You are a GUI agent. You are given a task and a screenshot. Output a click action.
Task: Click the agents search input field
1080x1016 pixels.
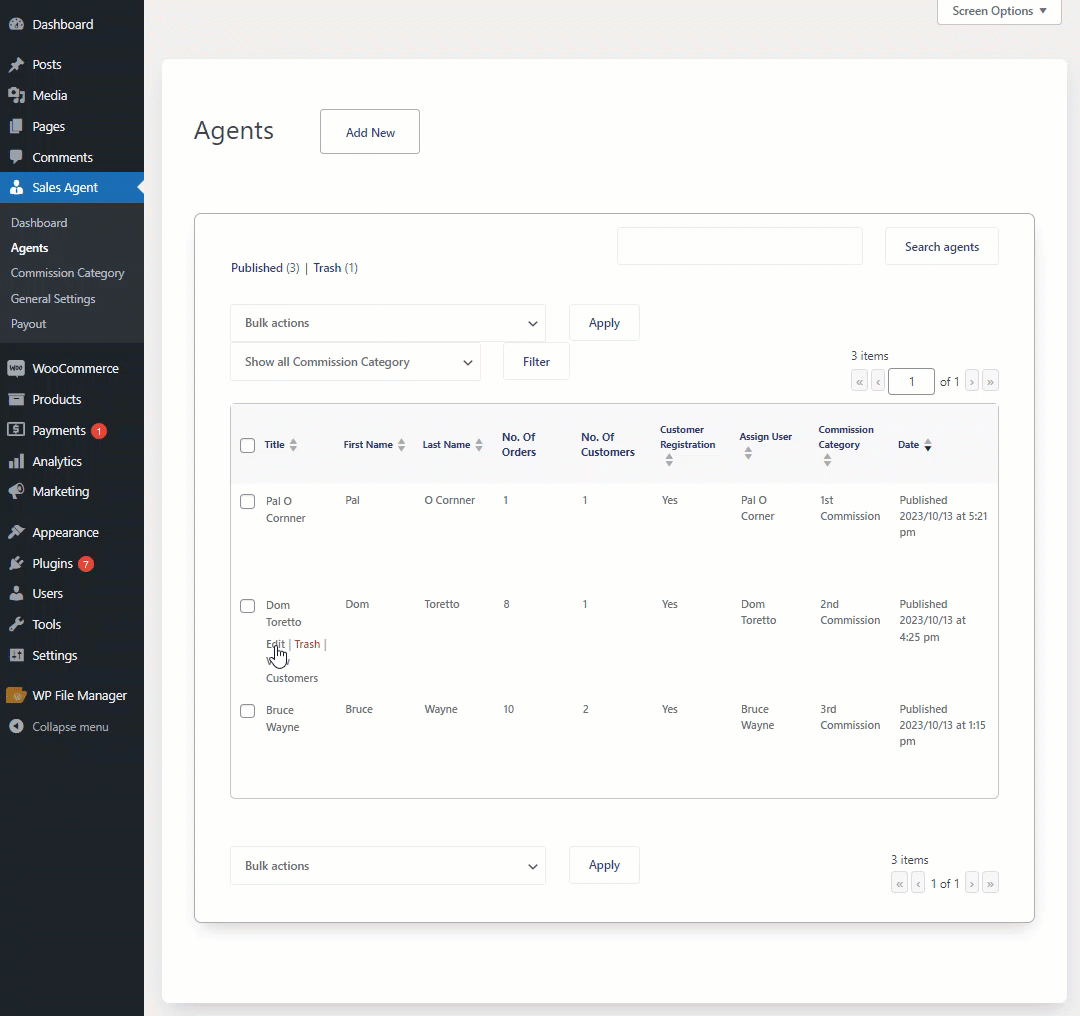(x=740, y=246)
